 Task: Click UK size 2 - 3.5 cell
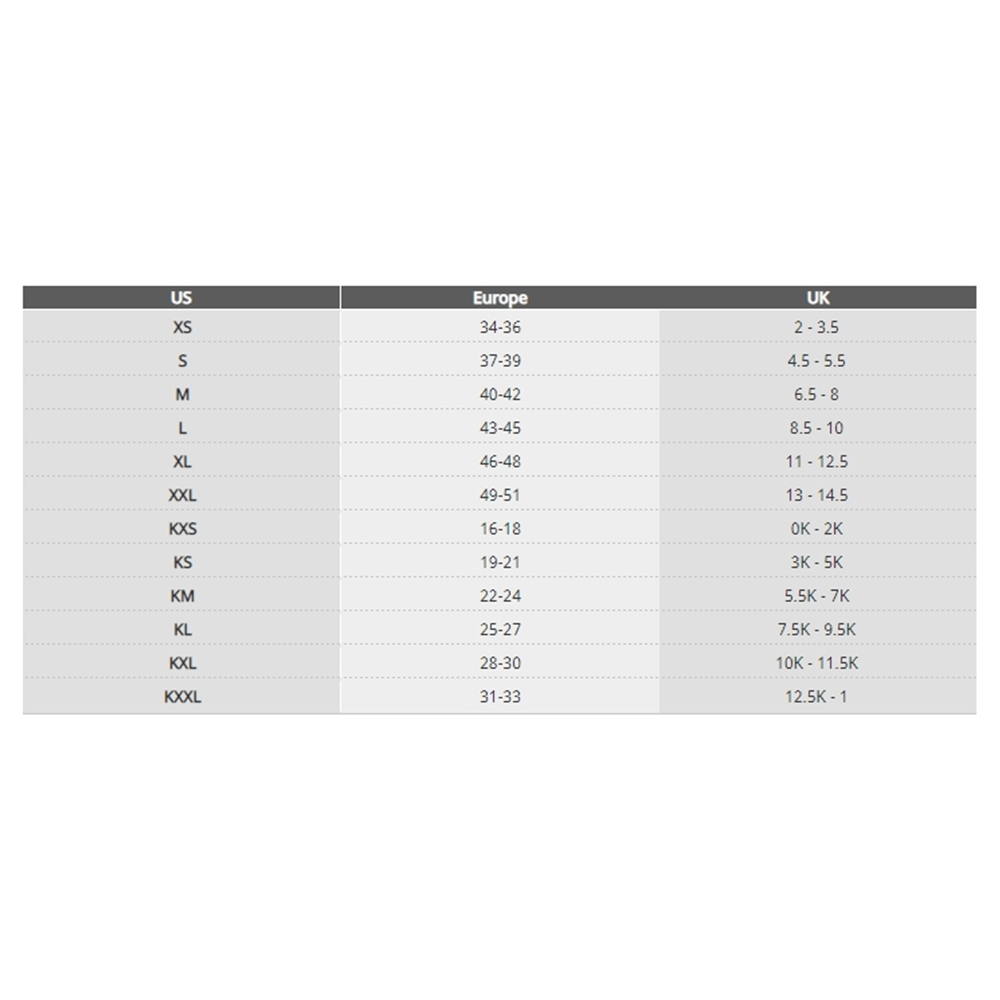click(x=818, y=327)
